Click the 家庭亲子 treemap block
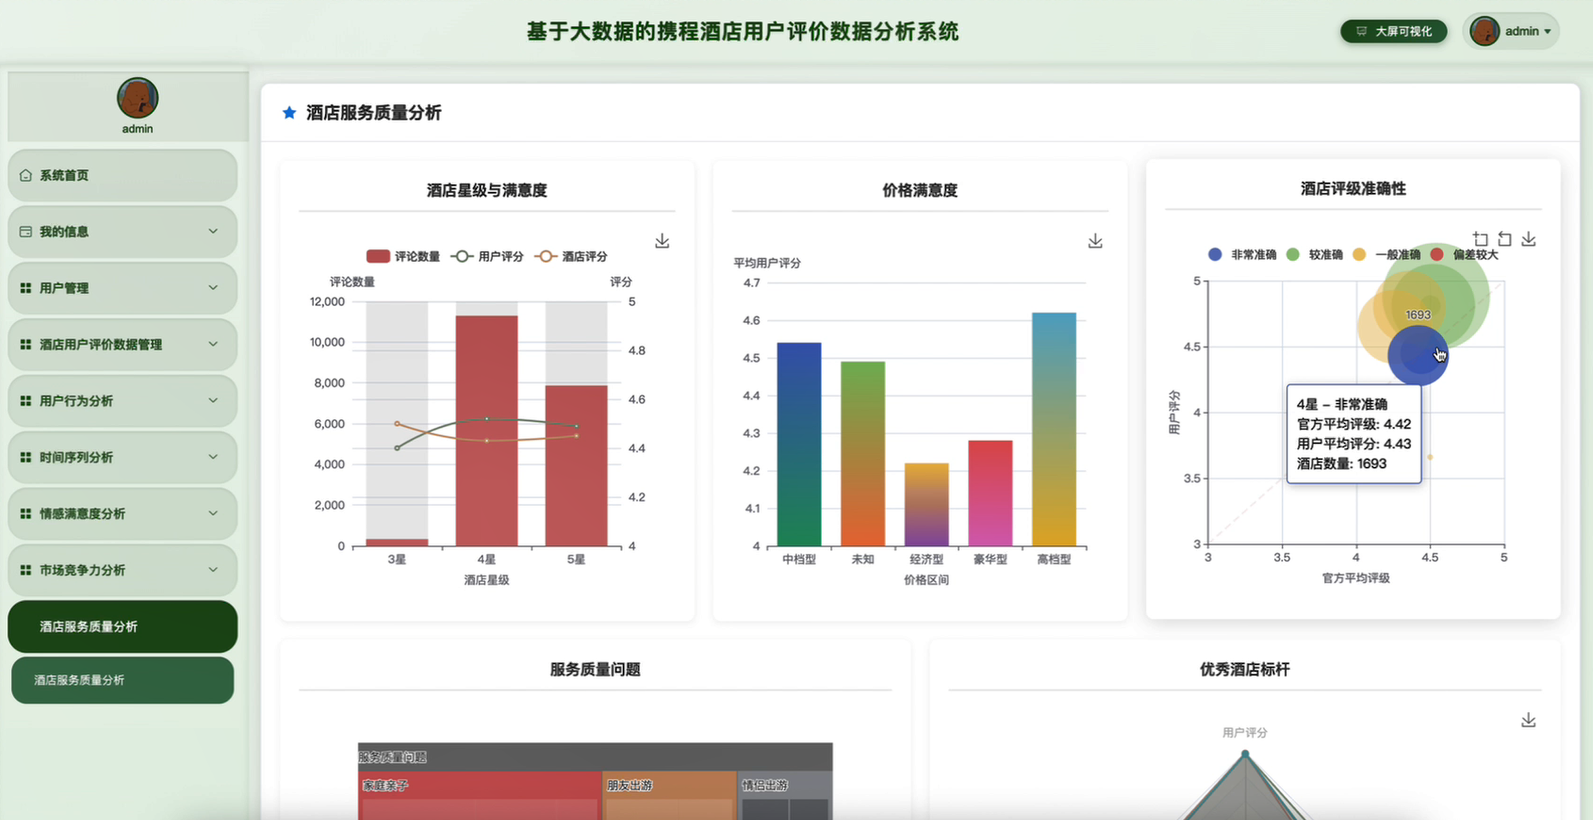 (x=480, y=795)
